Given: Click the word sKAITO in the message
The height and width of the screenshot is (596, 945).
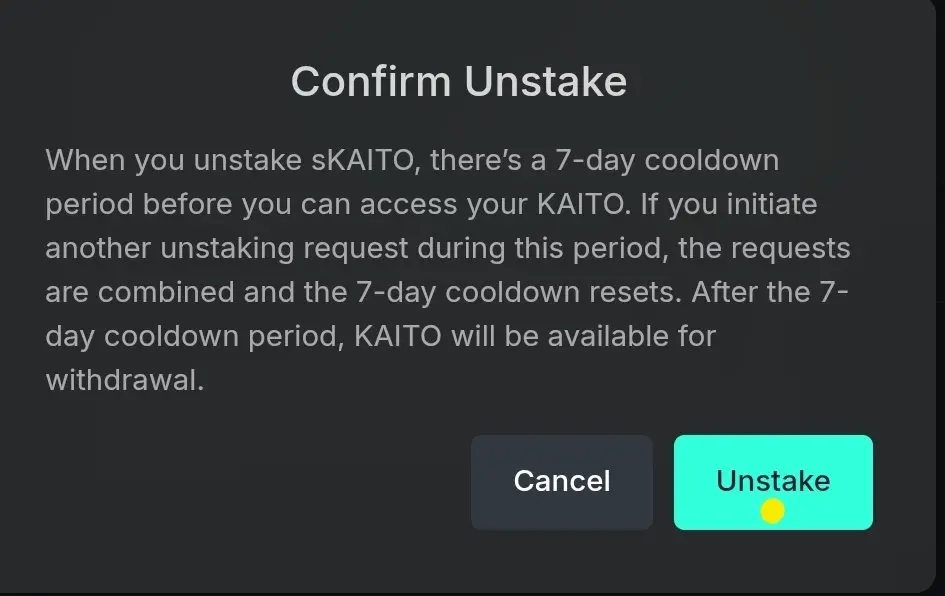Looking at the screenshot, I should coord(363,160).
